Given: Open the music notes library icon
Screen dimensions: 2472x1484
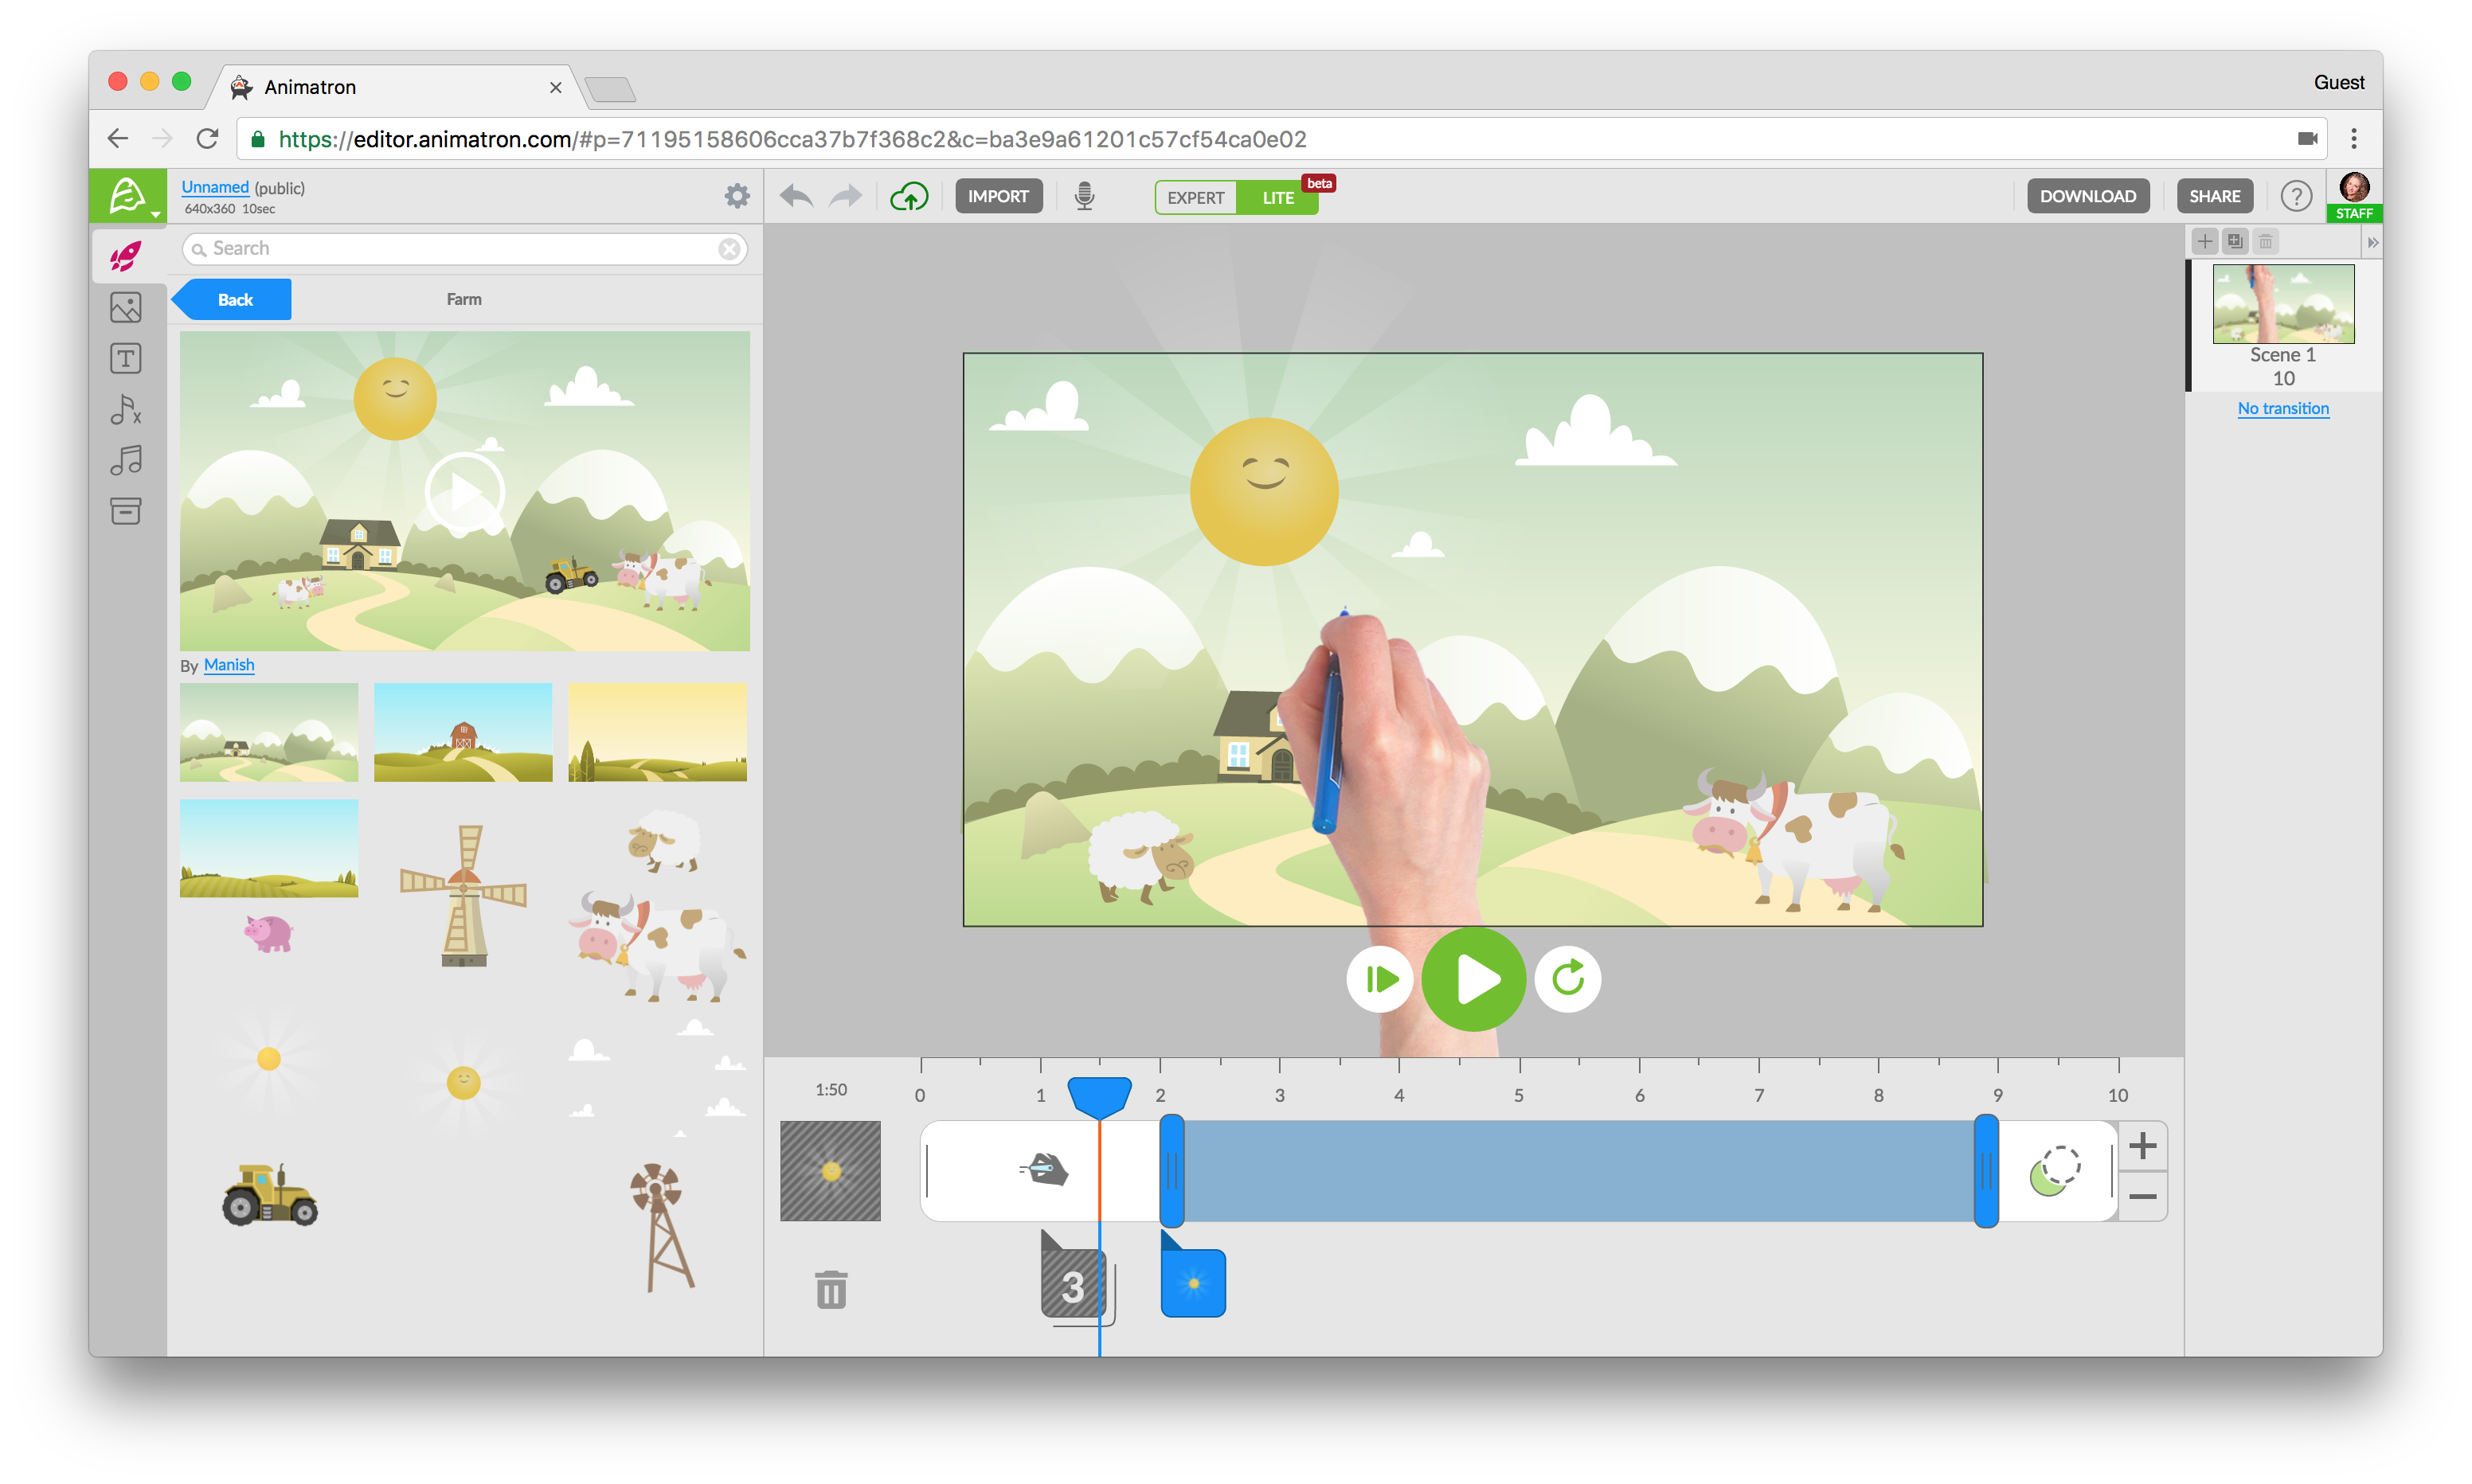Looking at the screenshot, I should 126,461.
